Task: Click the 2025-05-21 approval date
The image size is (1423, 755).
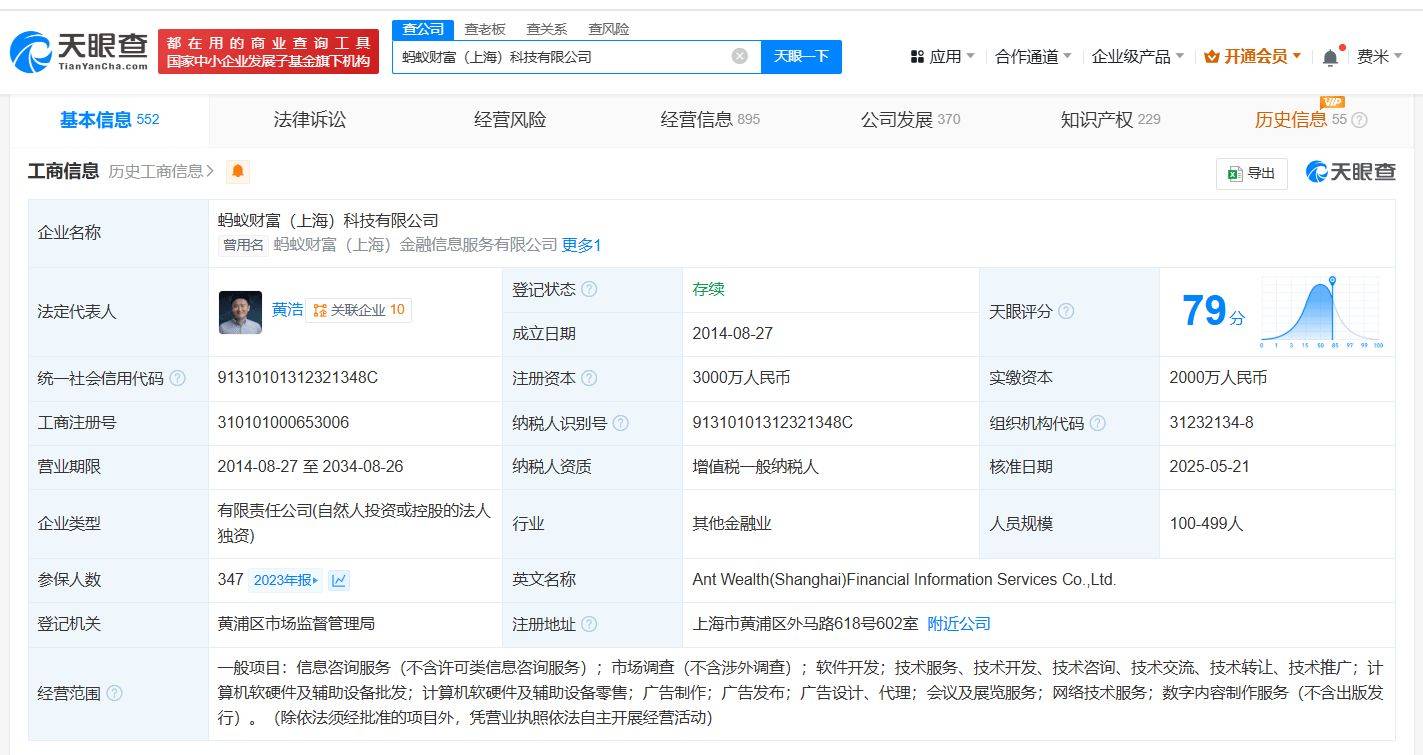Action: tap(1209, 467)
